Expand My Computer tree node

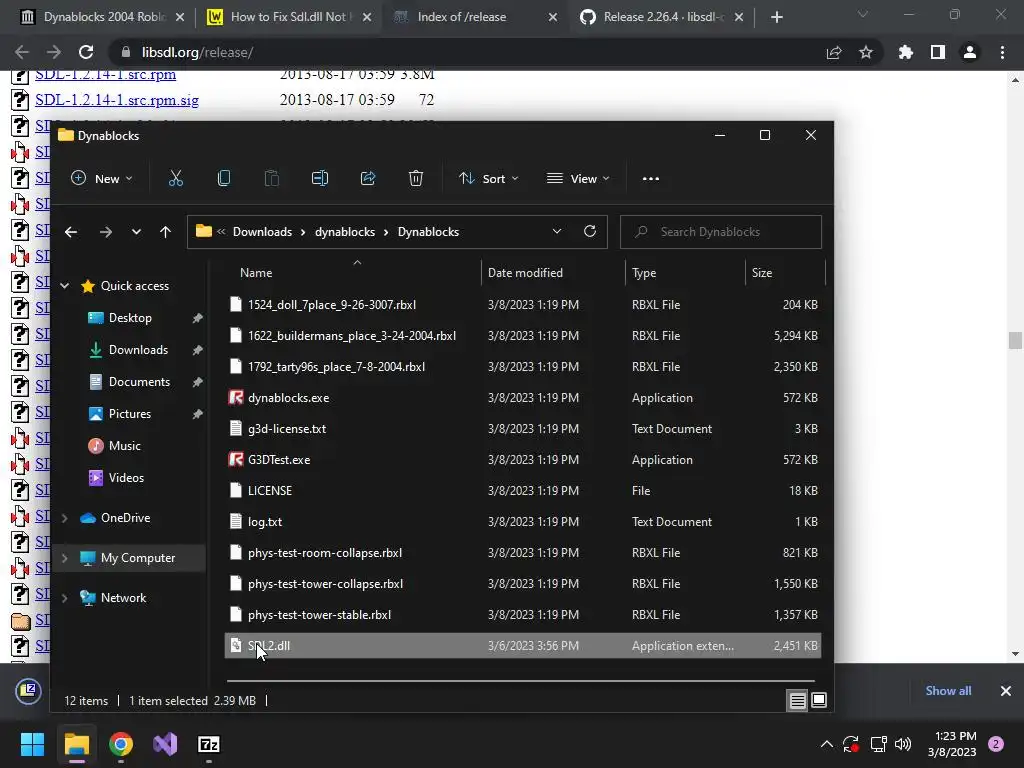[x=65, y=558]
